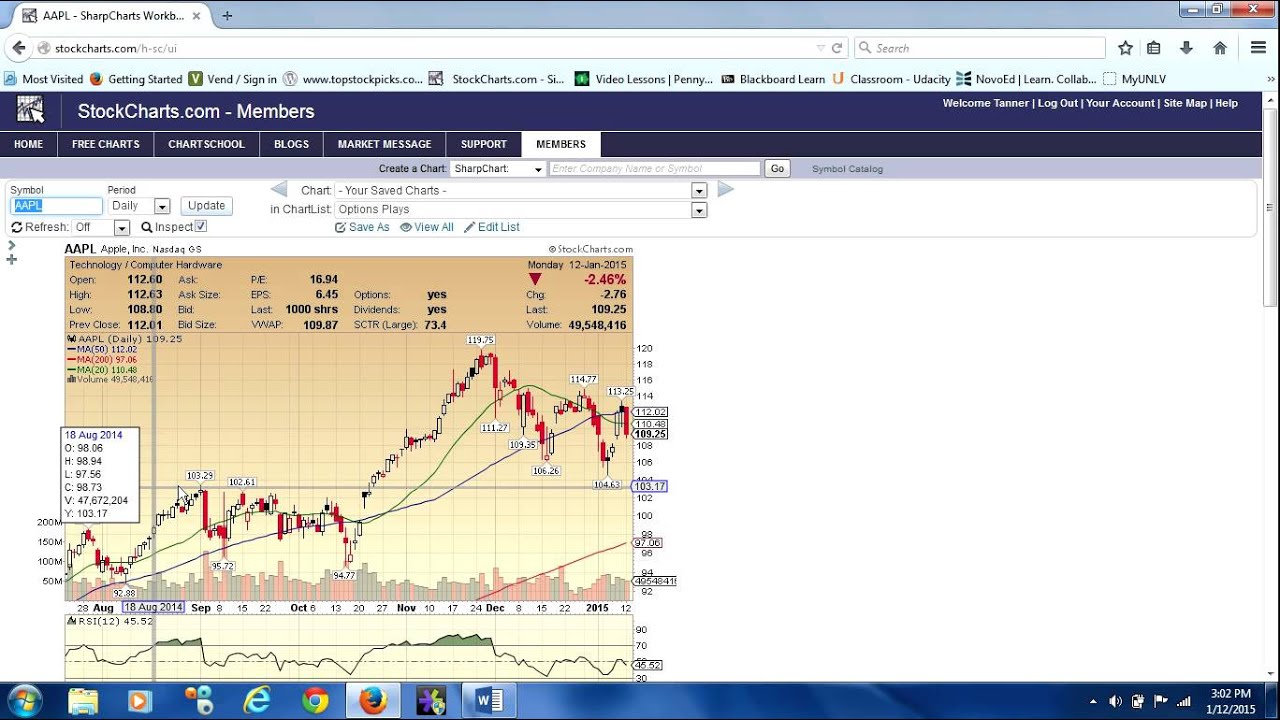This screenshot has width=1280, height=720.
Task: Open the Symbol Catalog link
Action: [847, 169]
